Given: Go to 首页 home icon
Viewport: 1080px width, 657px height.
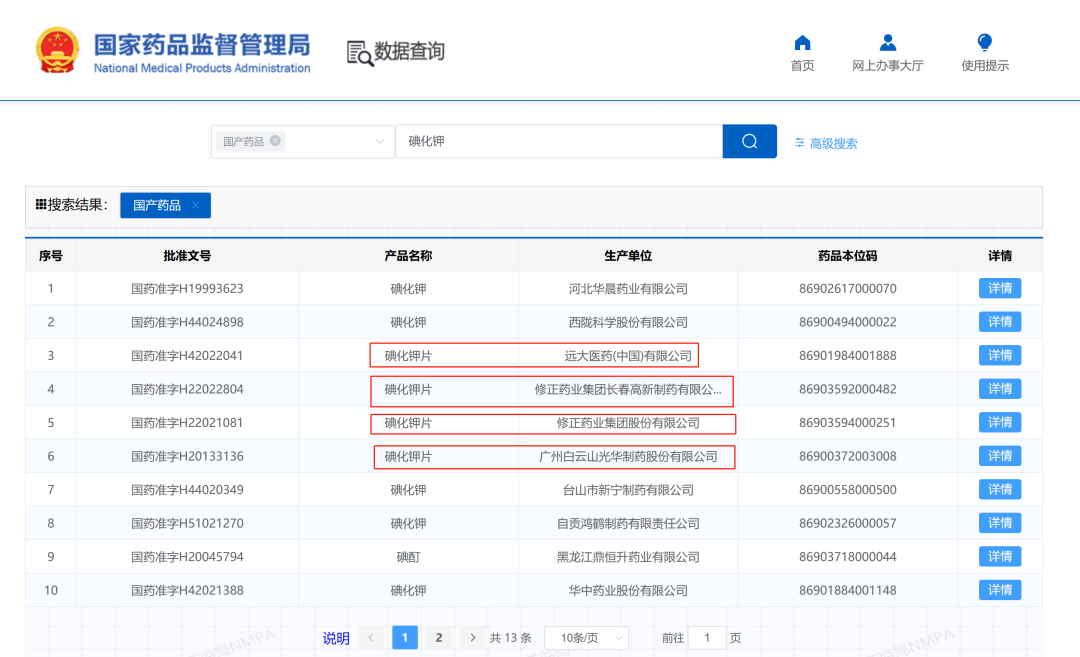Looking at the screenshot, I should coord(802,50).
